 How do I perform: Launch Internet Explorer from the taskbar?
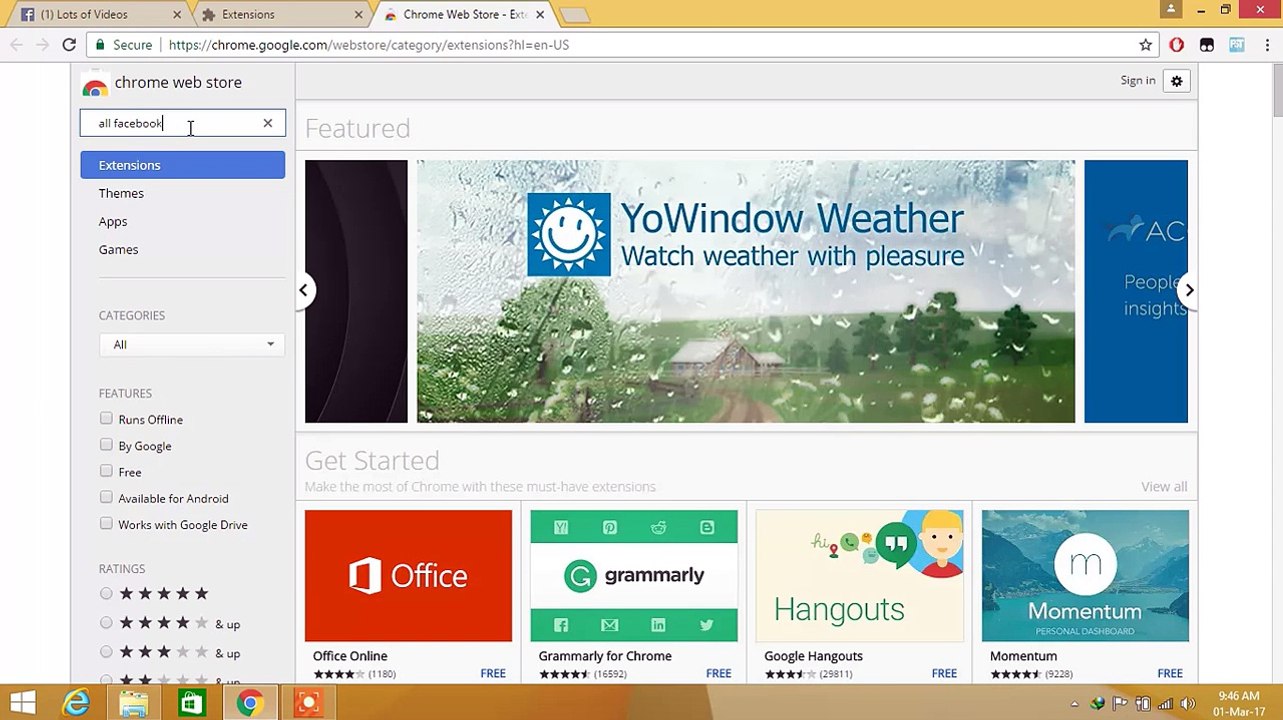[x=76, y=703]
